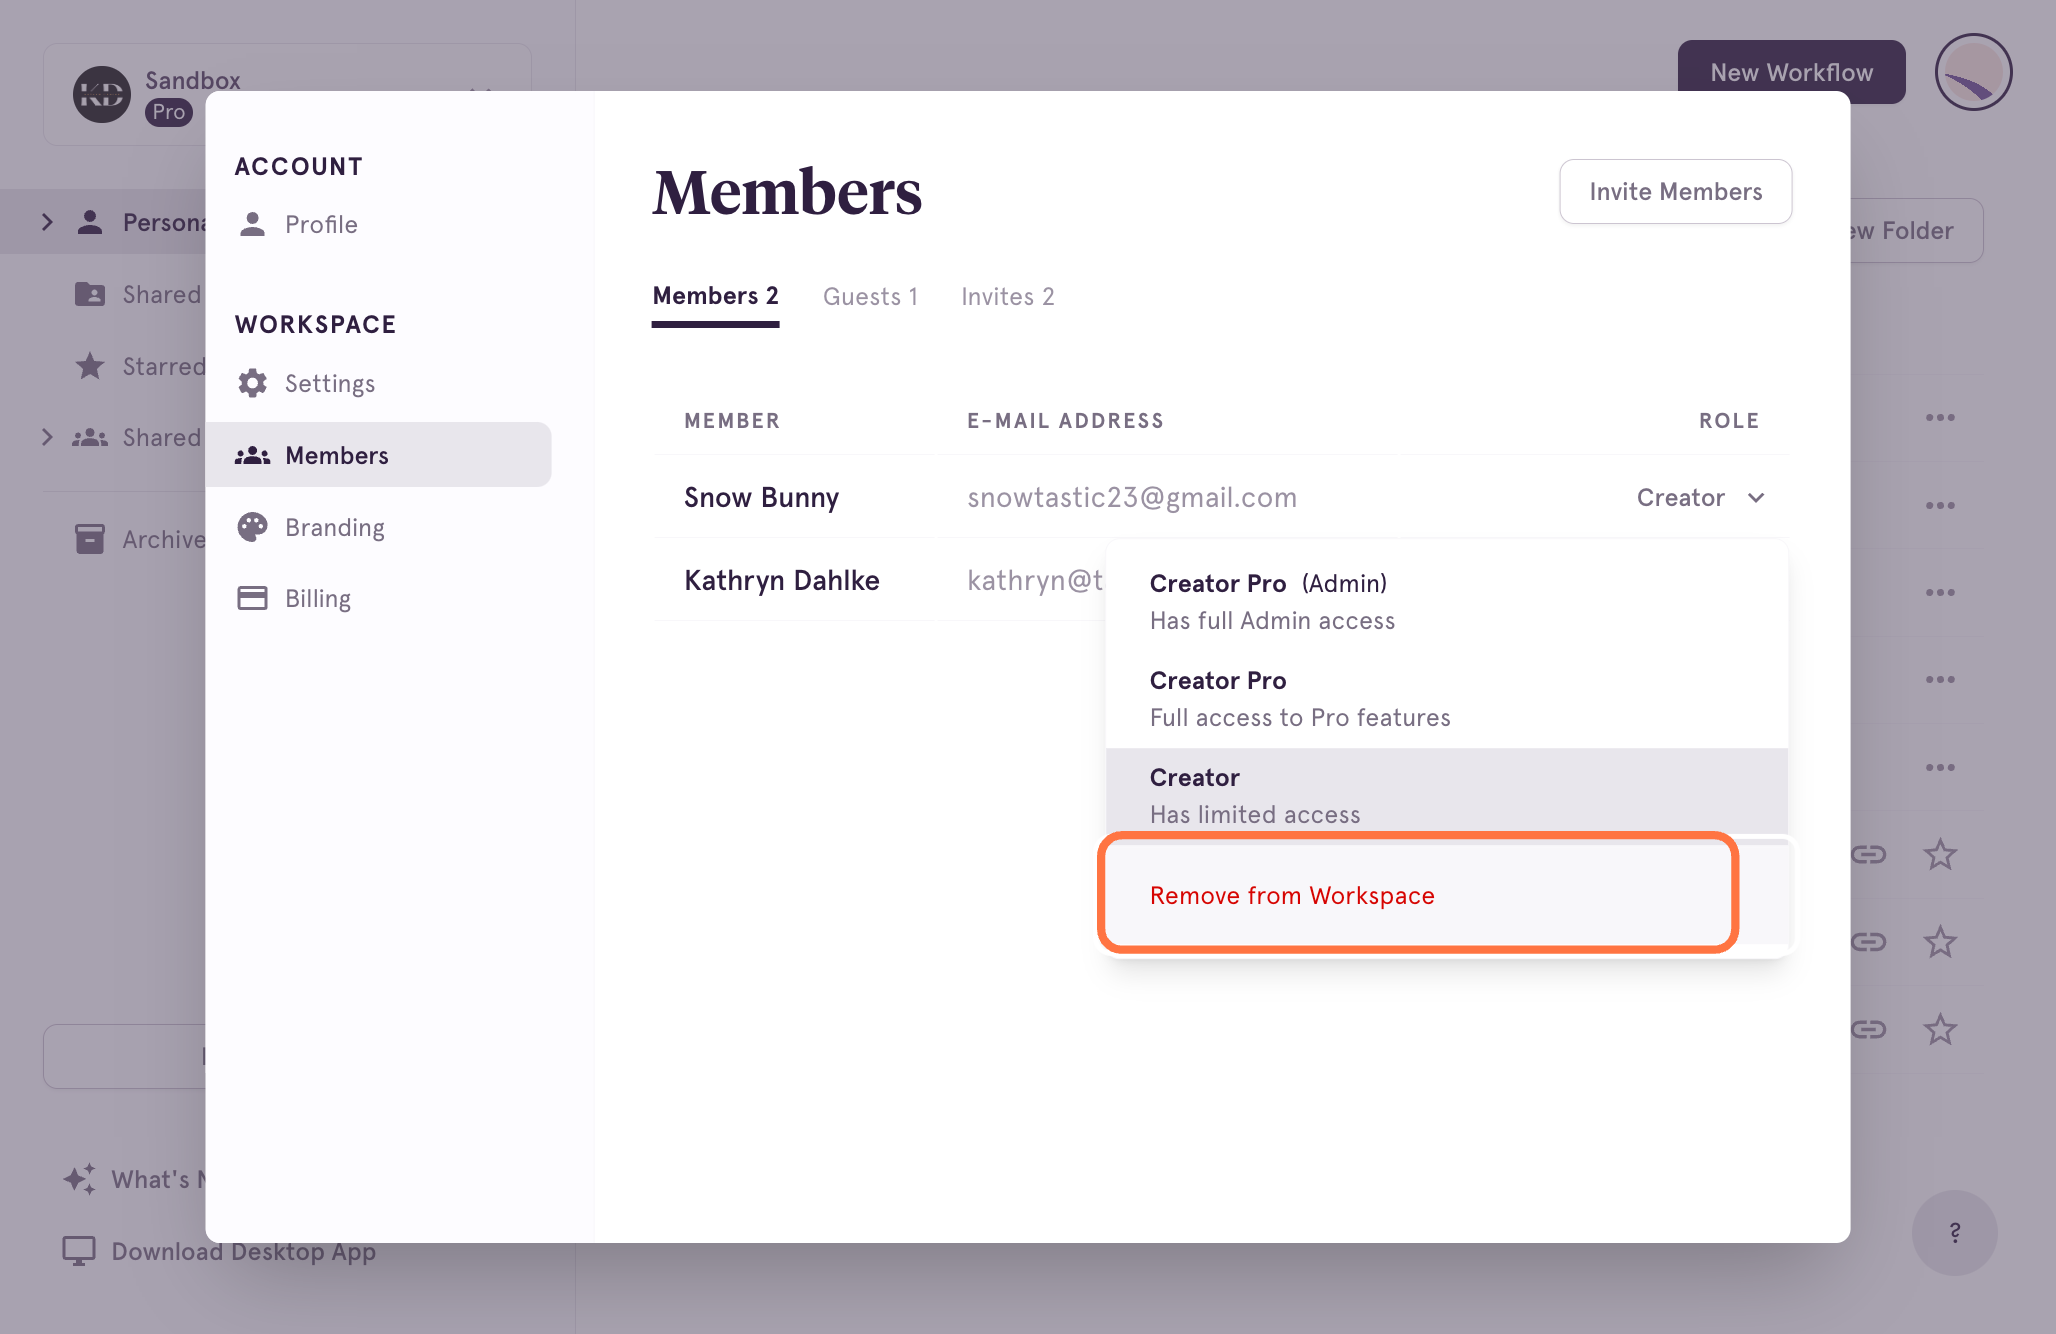Open Branding palette icon
The width and height of the screenshot is (2056, 1334).
[252, 527]
